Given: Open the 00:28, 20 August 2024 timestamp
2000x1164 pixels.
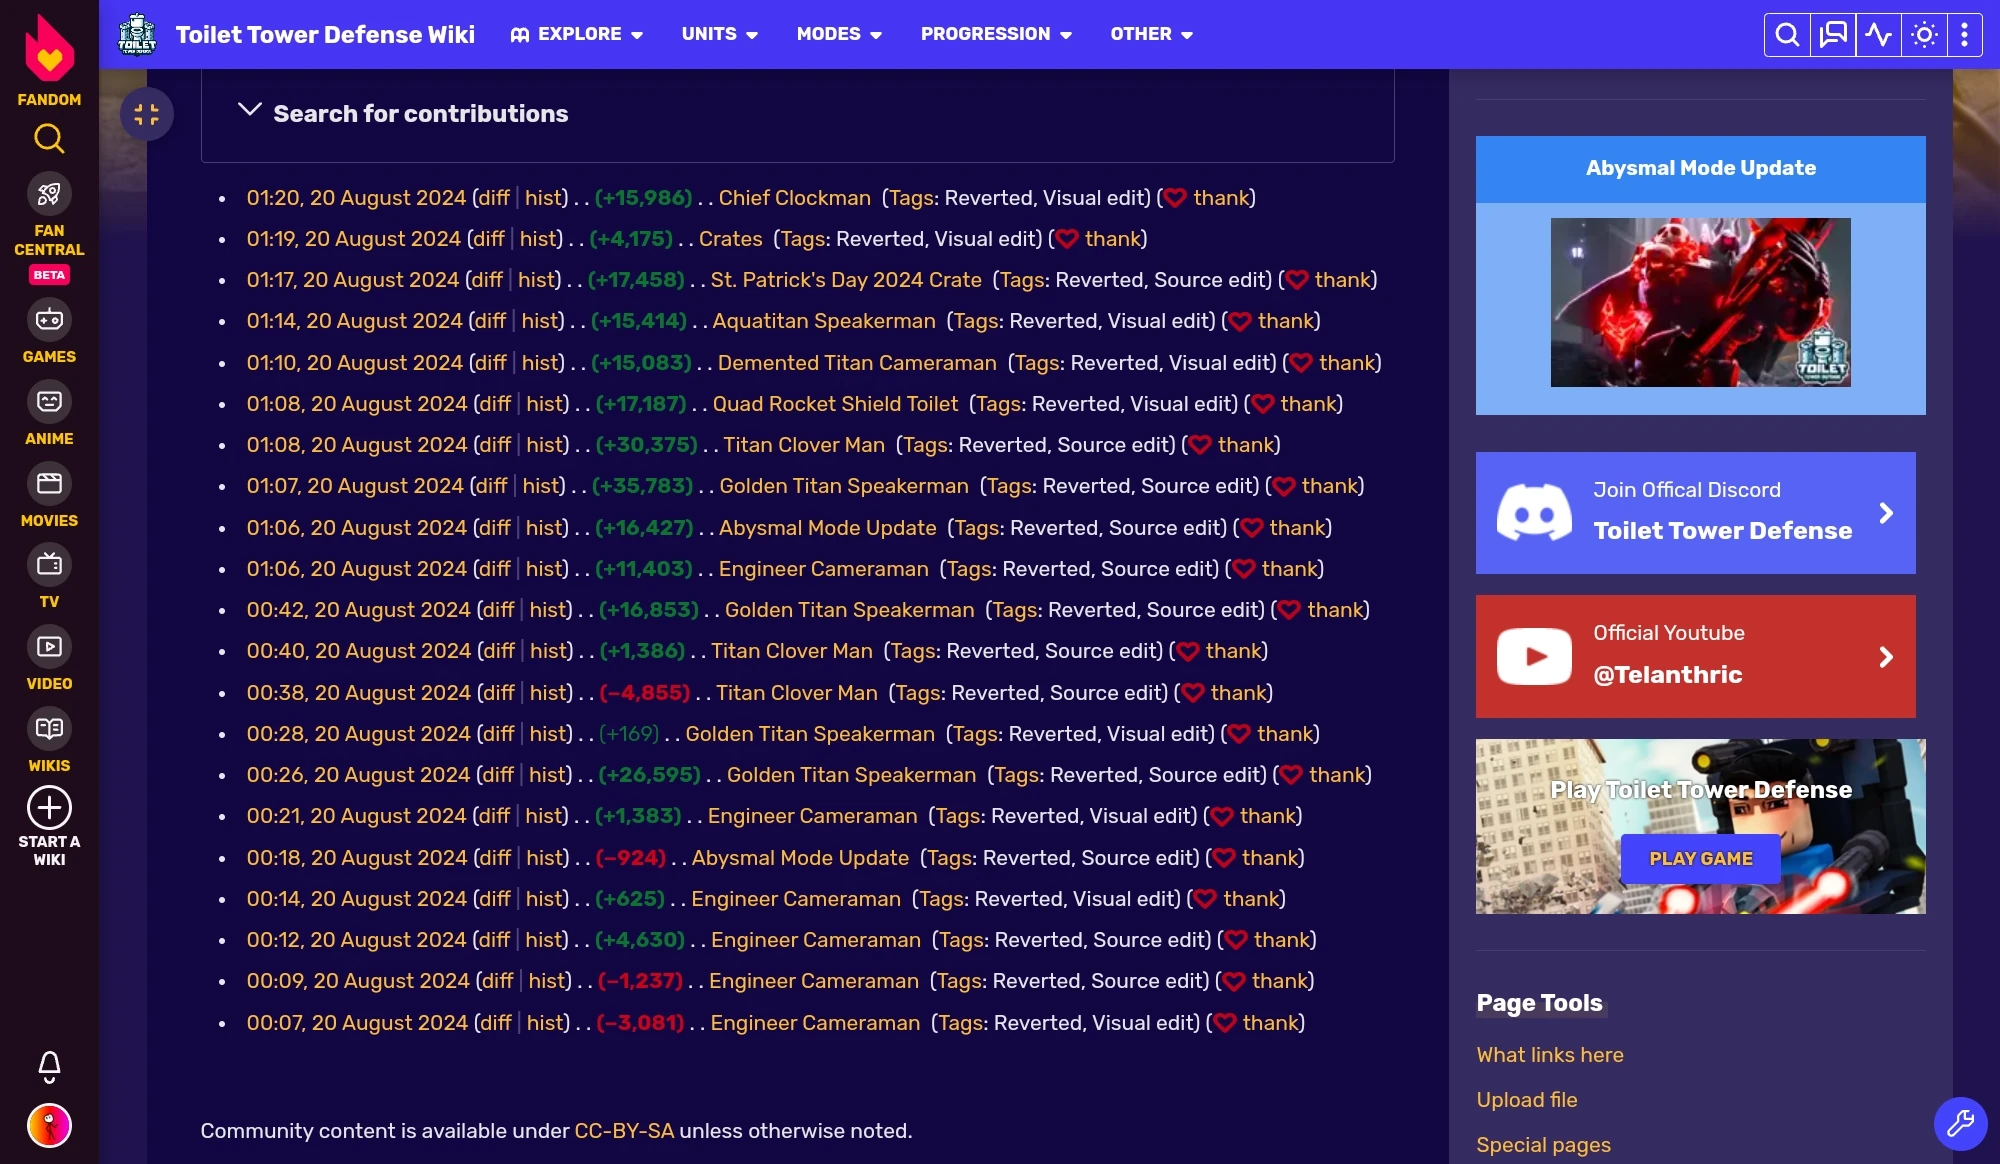Looking at the screenshot, I should 358,734.
